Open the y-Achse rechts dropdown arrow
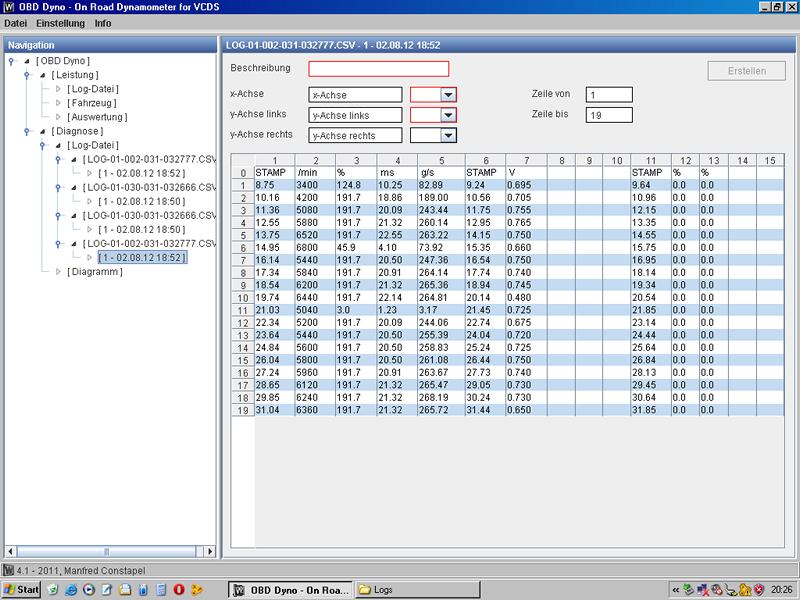This screenshot has height=600, width=800. click(448, 135)
